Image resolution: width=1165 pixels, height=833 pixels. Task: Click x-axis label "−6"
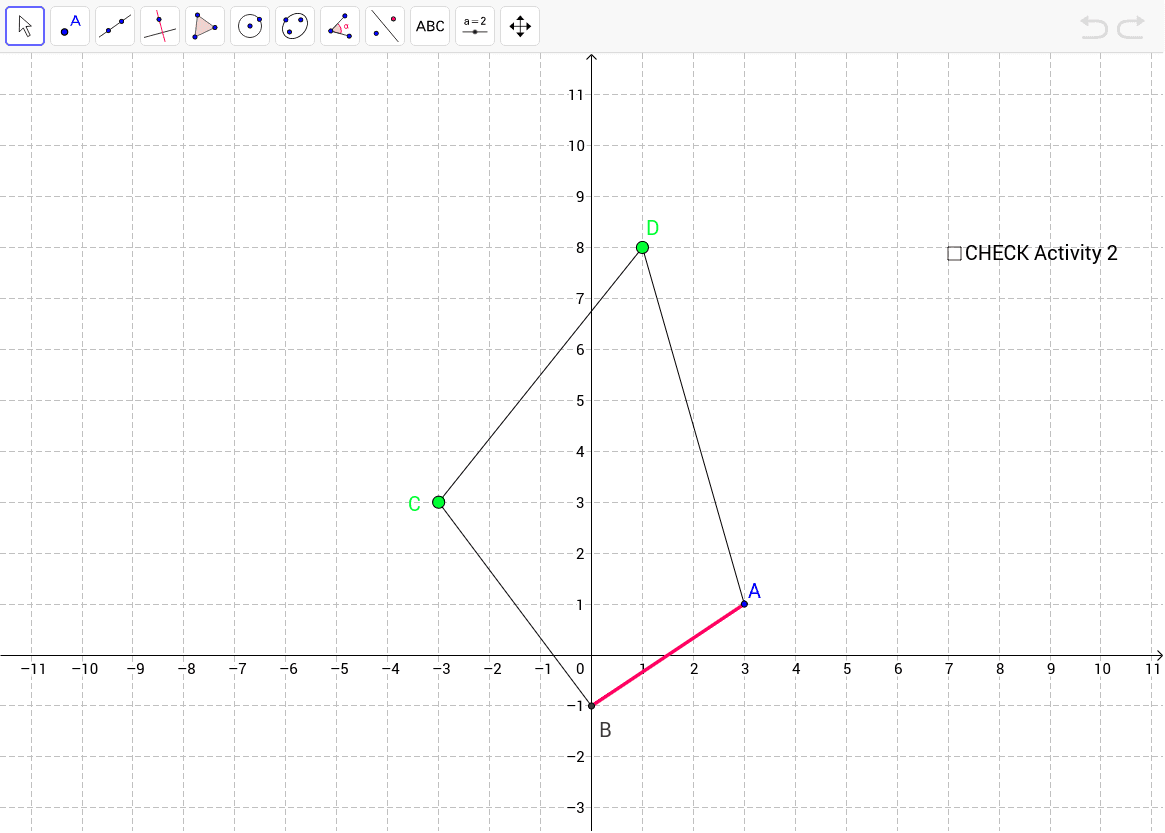[288, 669]
